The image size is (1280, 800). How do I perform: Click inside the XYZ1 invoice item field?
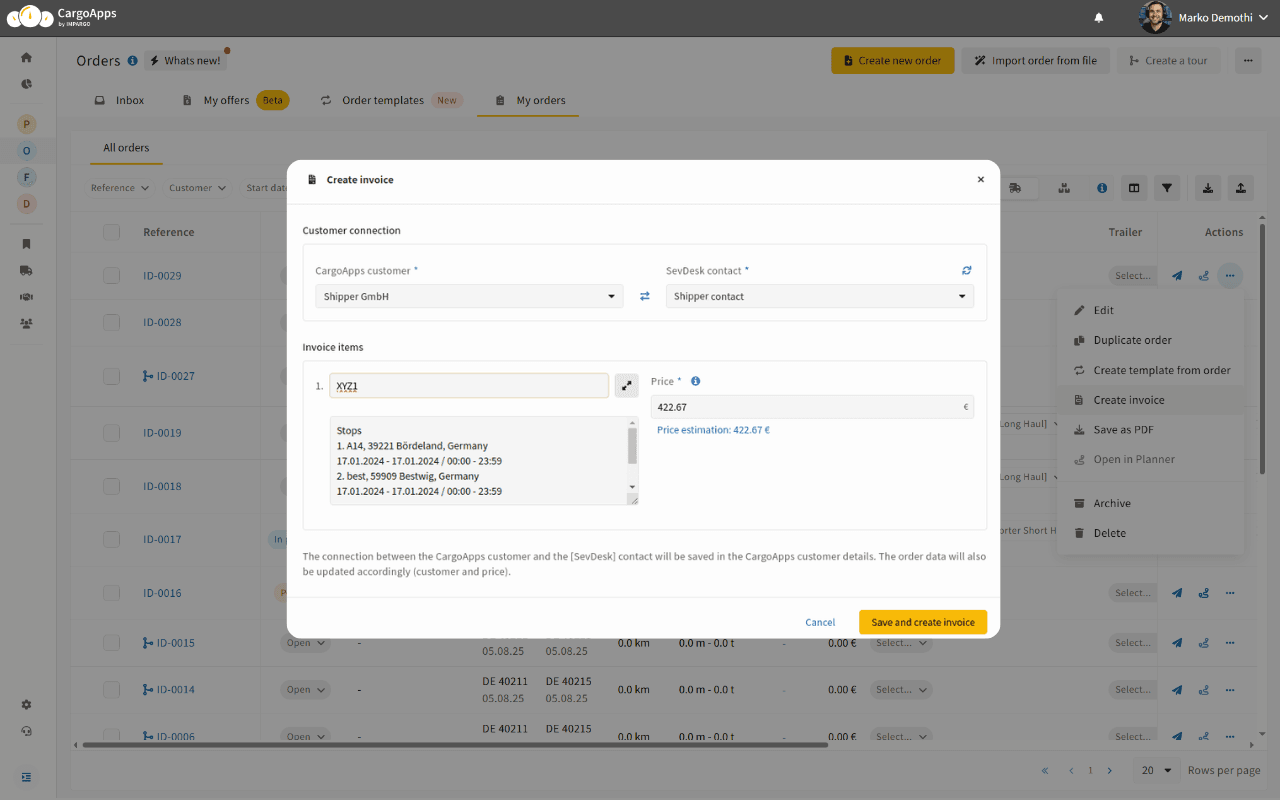click(x=469, y=385)
